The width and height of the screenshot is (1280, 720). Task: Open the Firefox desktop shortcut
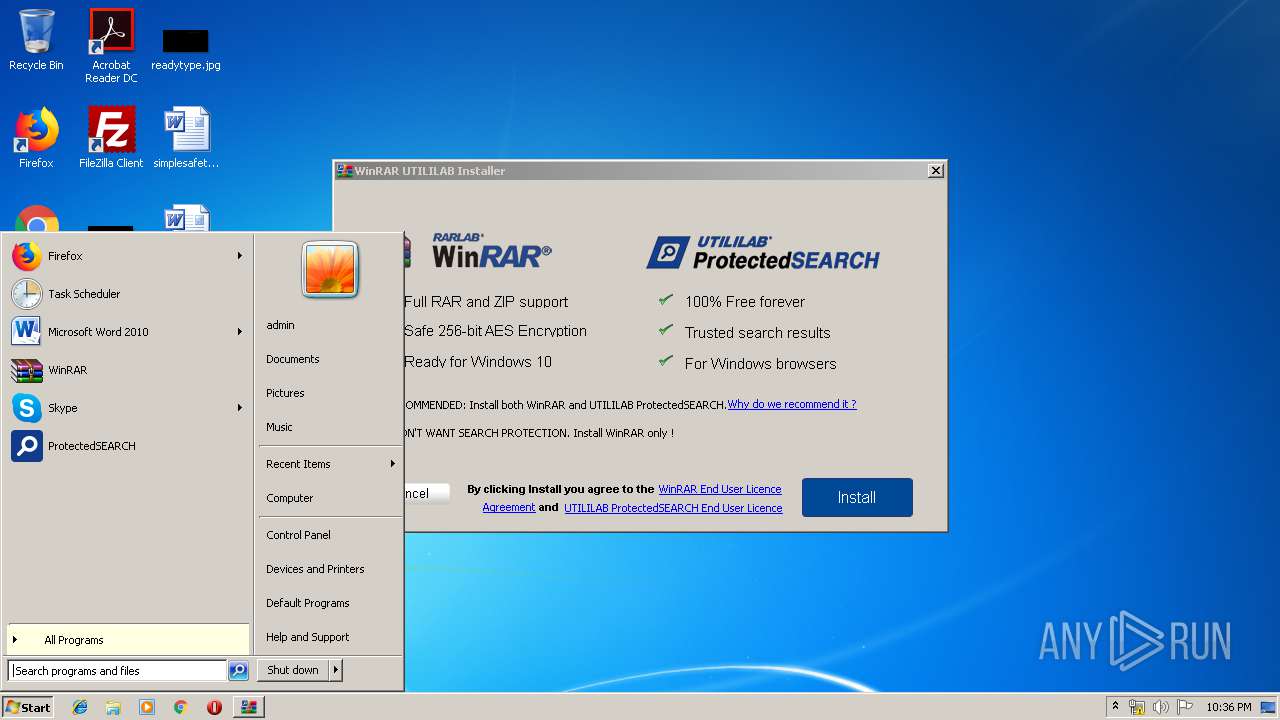[36, 138]
